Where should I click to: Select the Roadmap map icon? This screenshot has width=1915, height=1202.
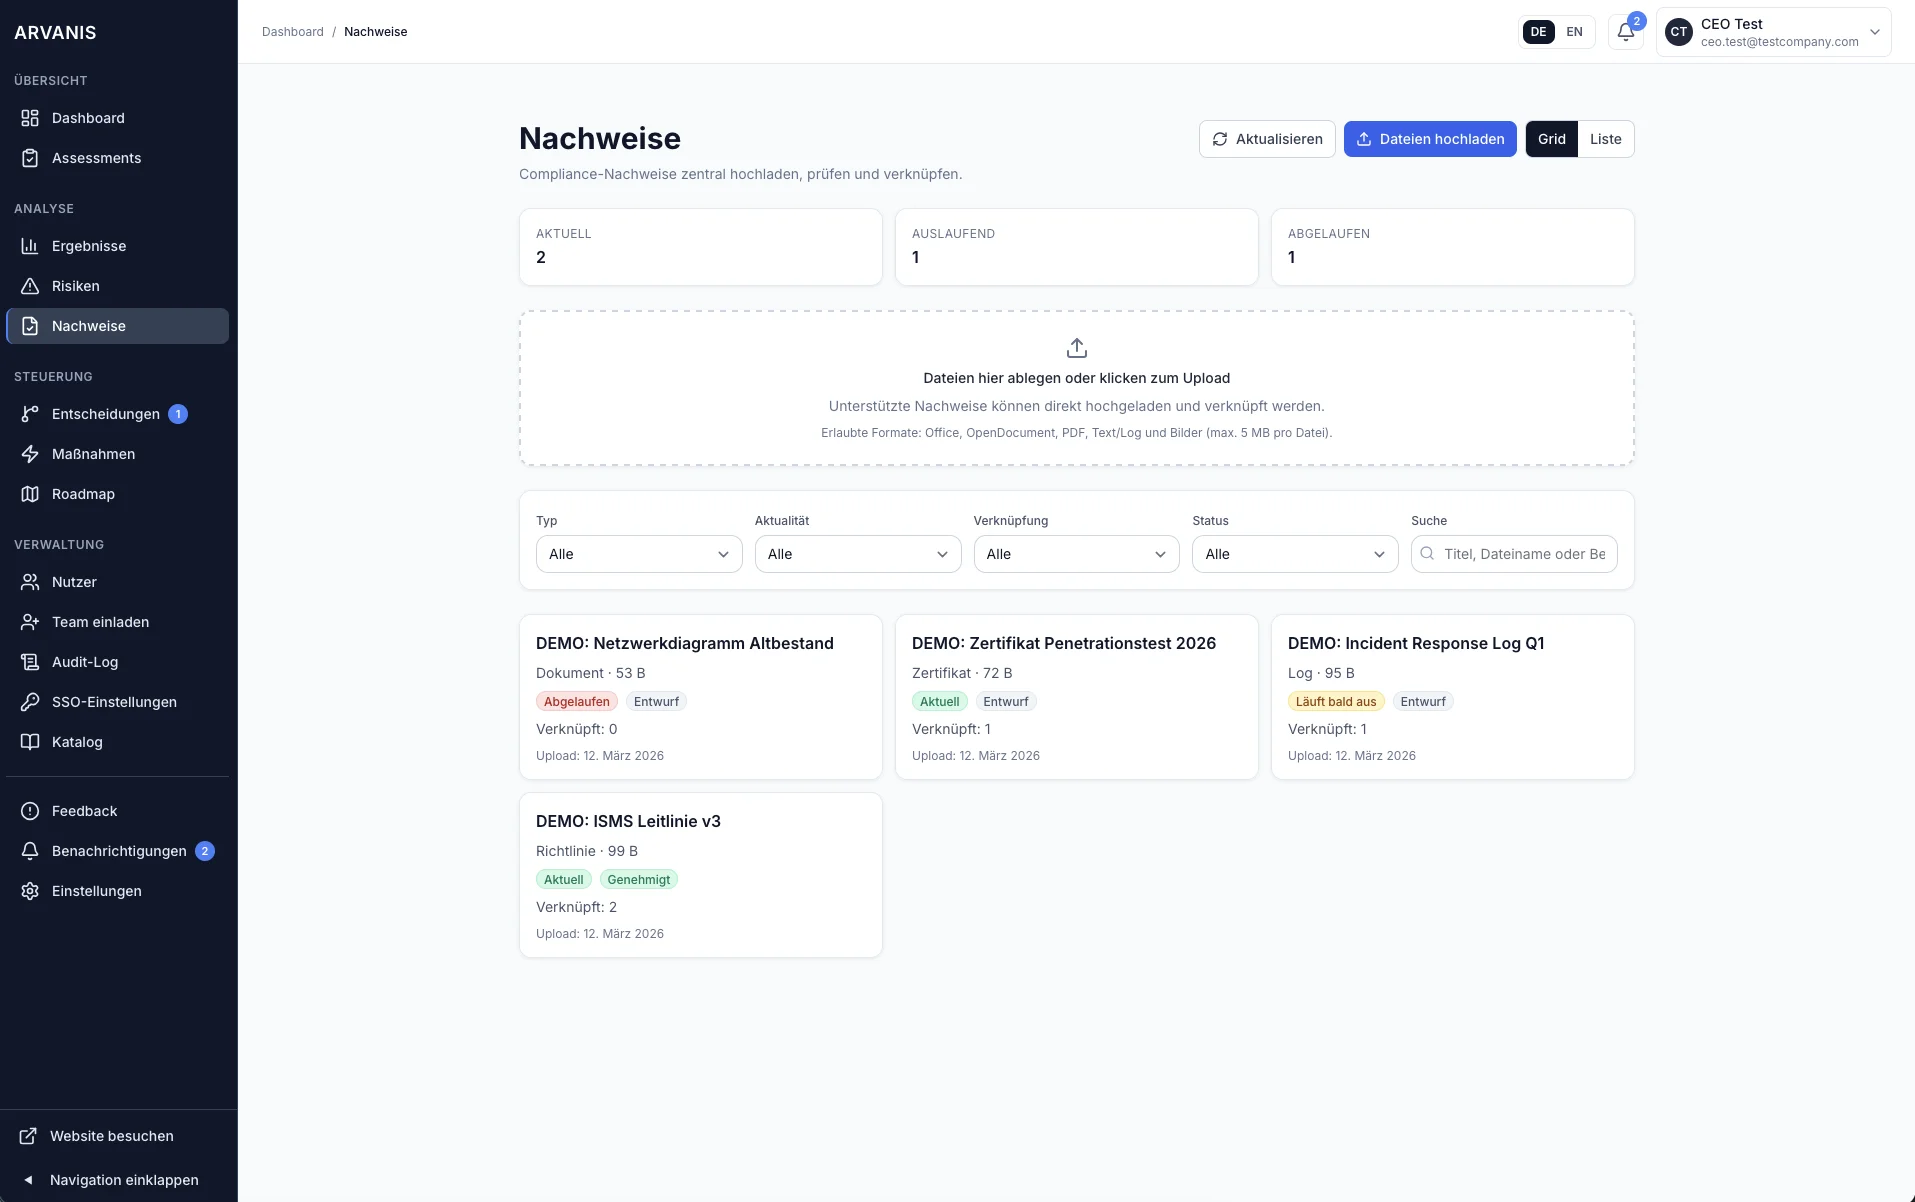30,493
